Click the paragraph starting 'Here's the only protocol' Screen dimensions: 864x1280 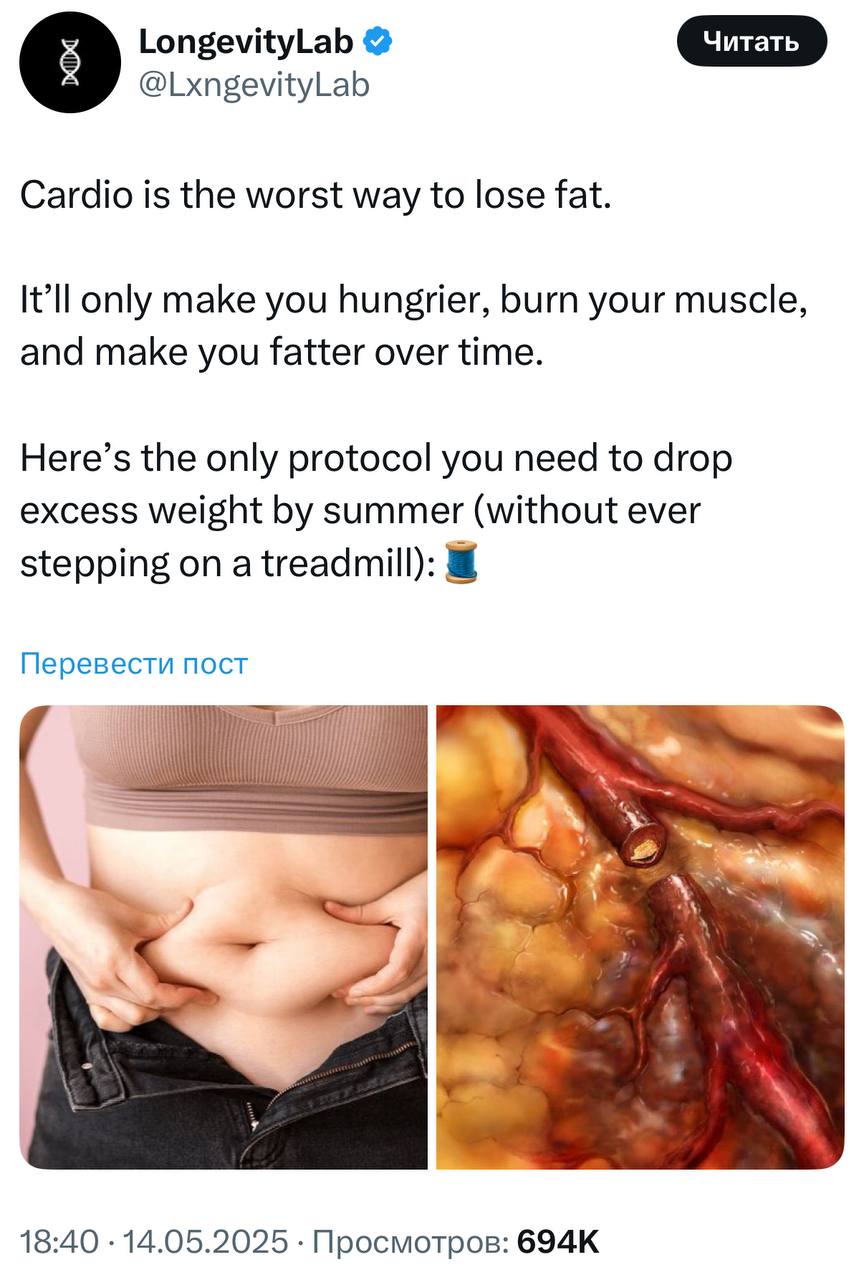tap(376, 511)
